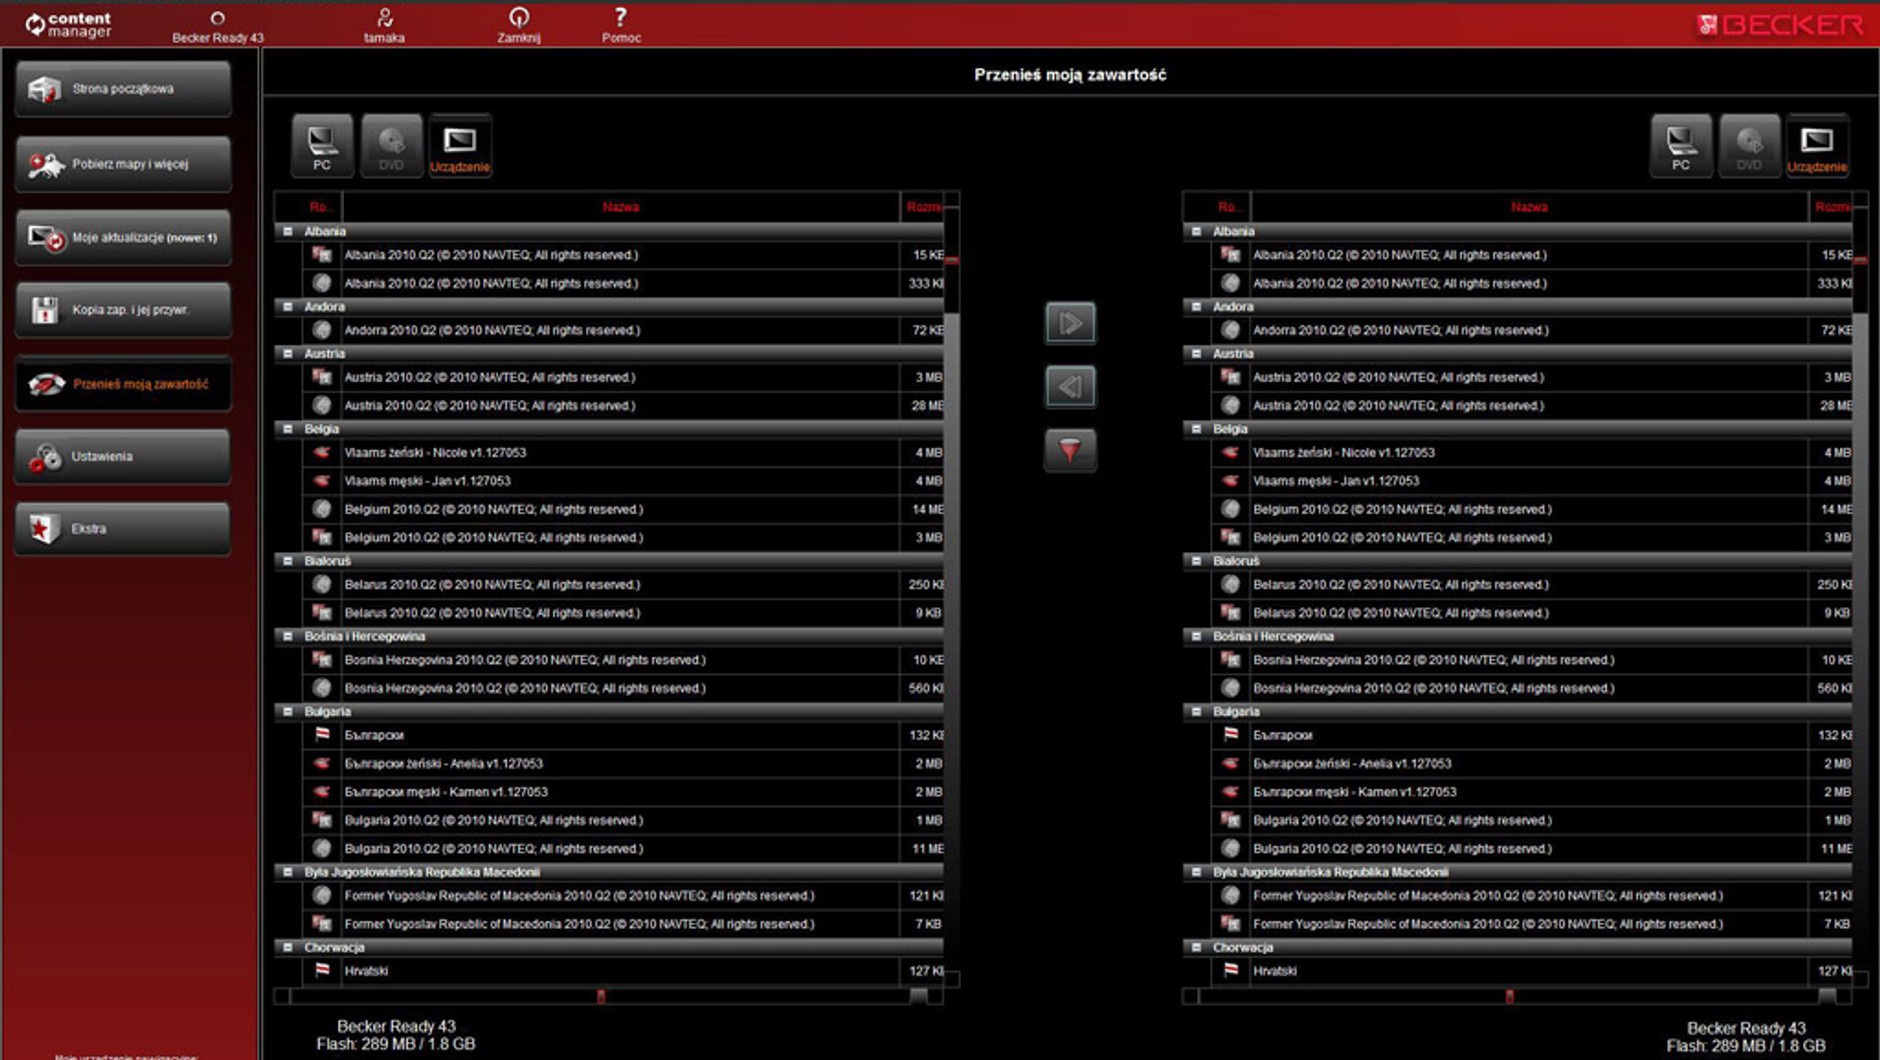Click the transfer-to-right arrow button
Viewport: 1880px width, 1060px height.
1070,323
